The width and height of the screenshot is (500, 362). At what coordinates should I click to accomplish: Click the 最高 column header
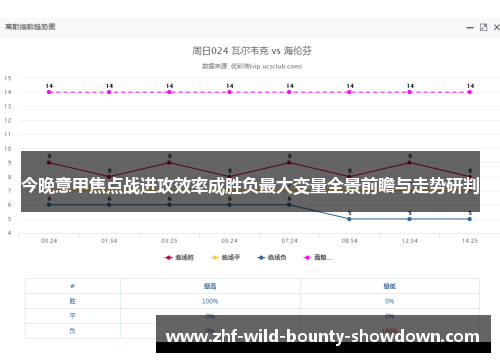(x=210, y=286)
